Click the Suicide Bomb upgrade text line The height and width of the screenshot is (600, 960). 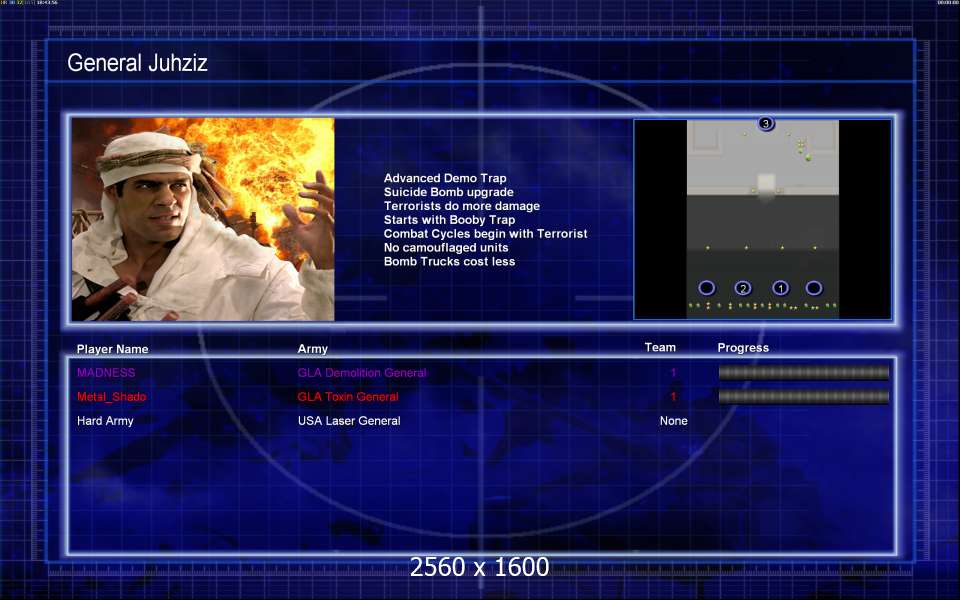pos(449,192)
